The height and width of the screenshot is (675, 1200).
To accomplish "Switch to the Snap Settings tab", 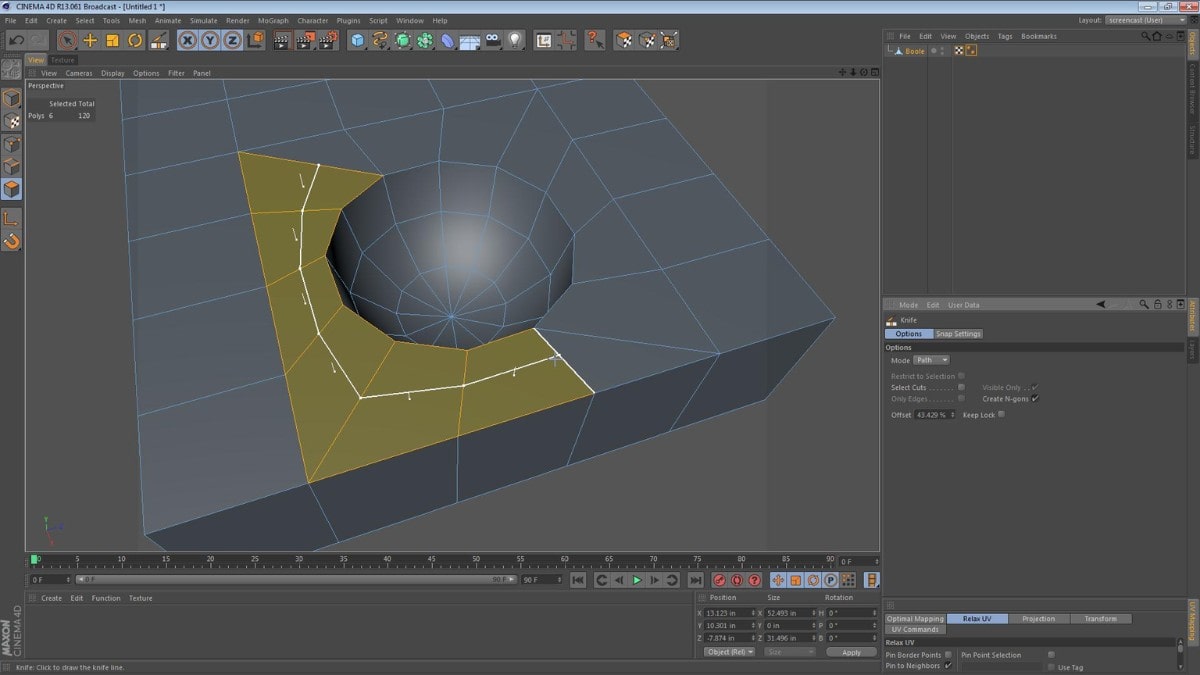I will tap(958, 333).
